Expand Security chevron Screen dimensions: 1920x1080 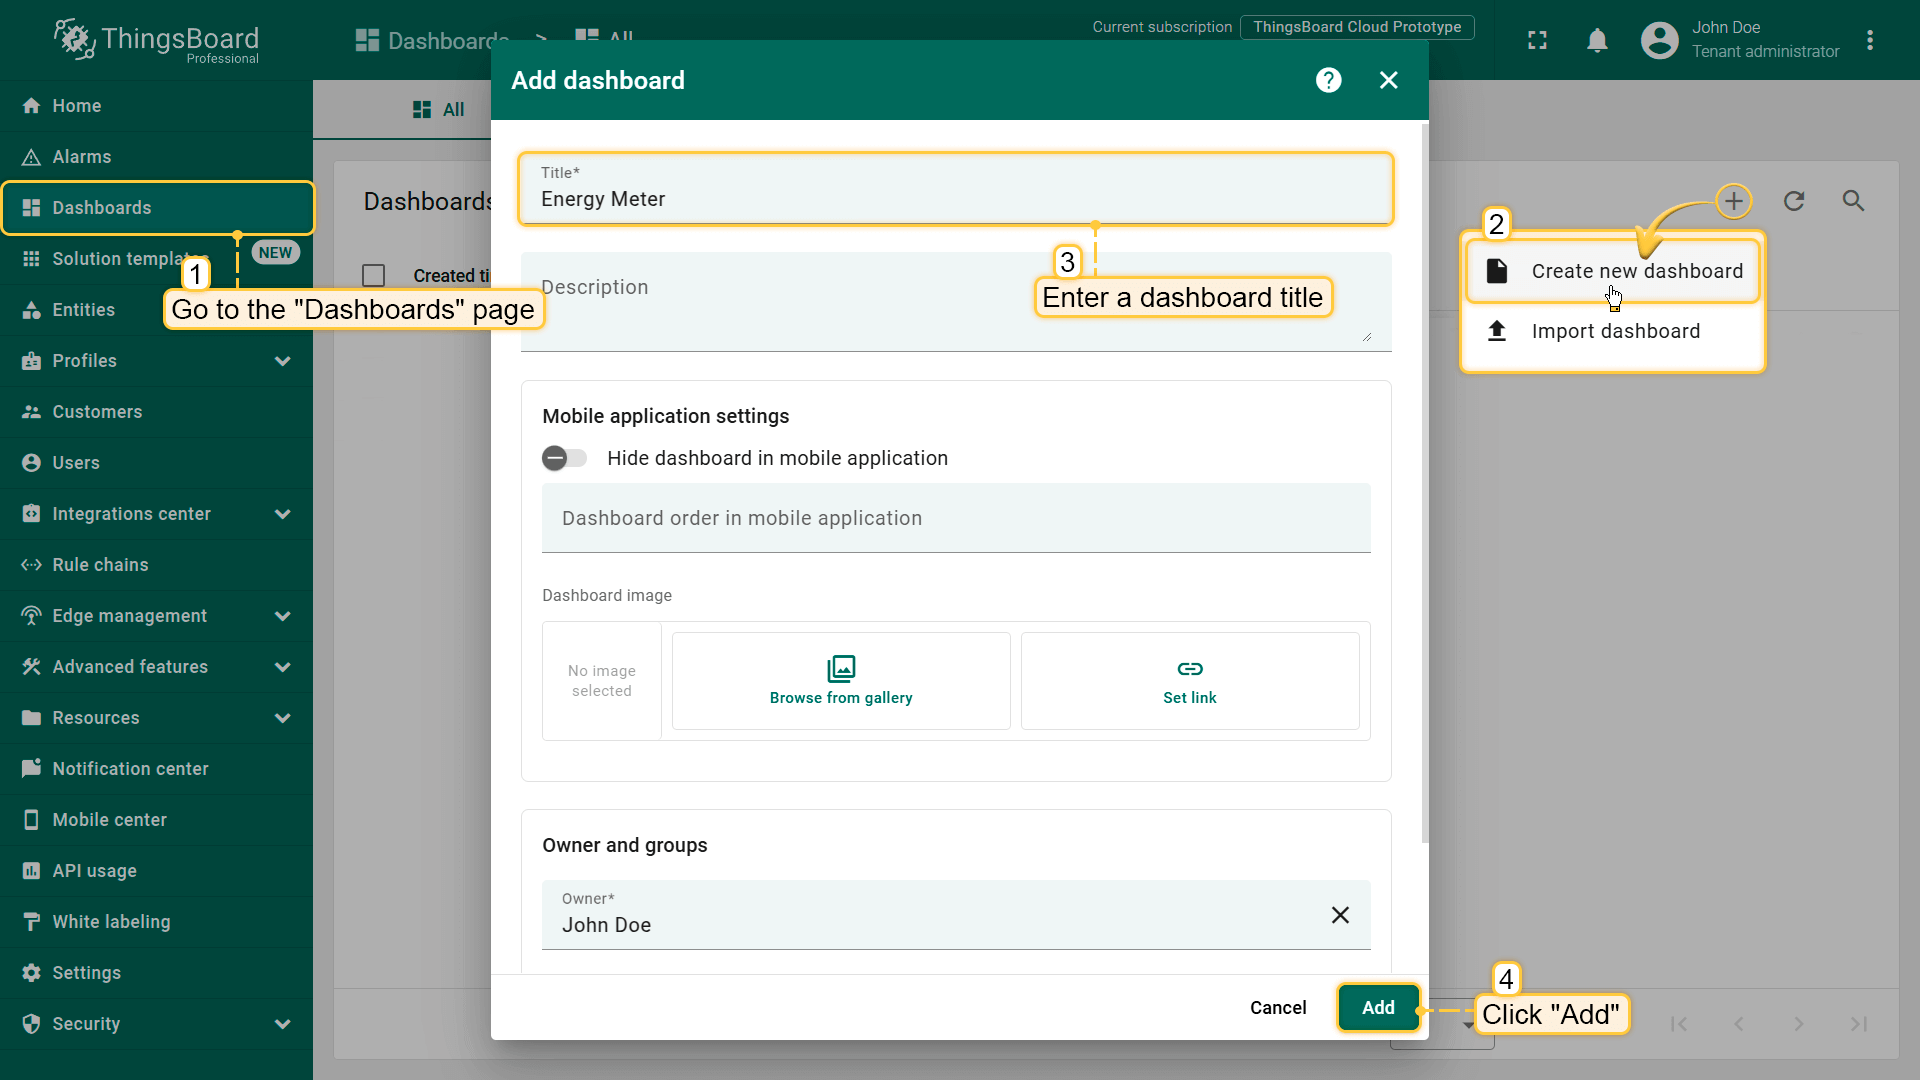(283, 1024)
